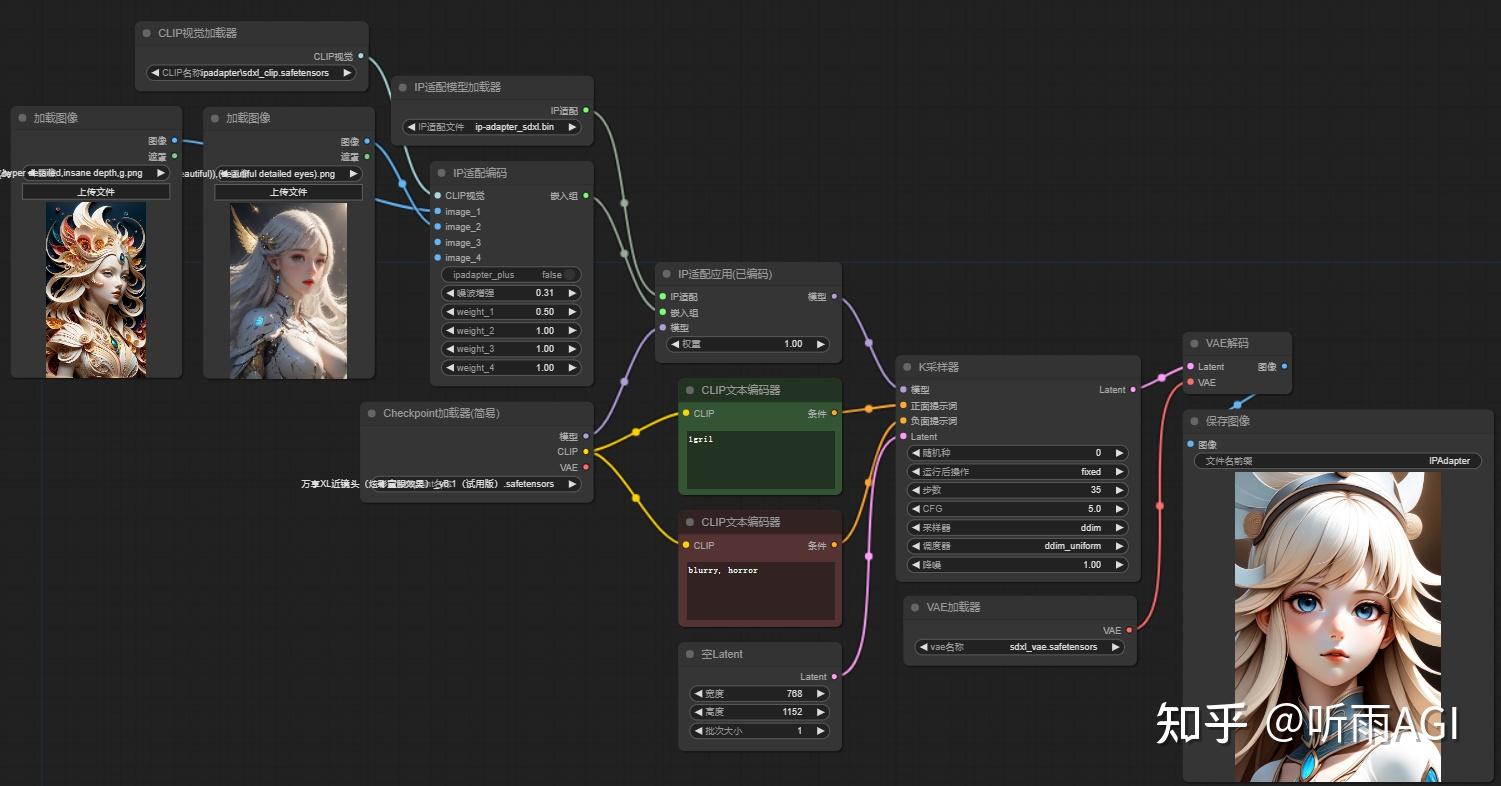Click the VAE output socket of the VAE加载器 node
This screenshot has height=786, width=1501.
[1129, 630]
